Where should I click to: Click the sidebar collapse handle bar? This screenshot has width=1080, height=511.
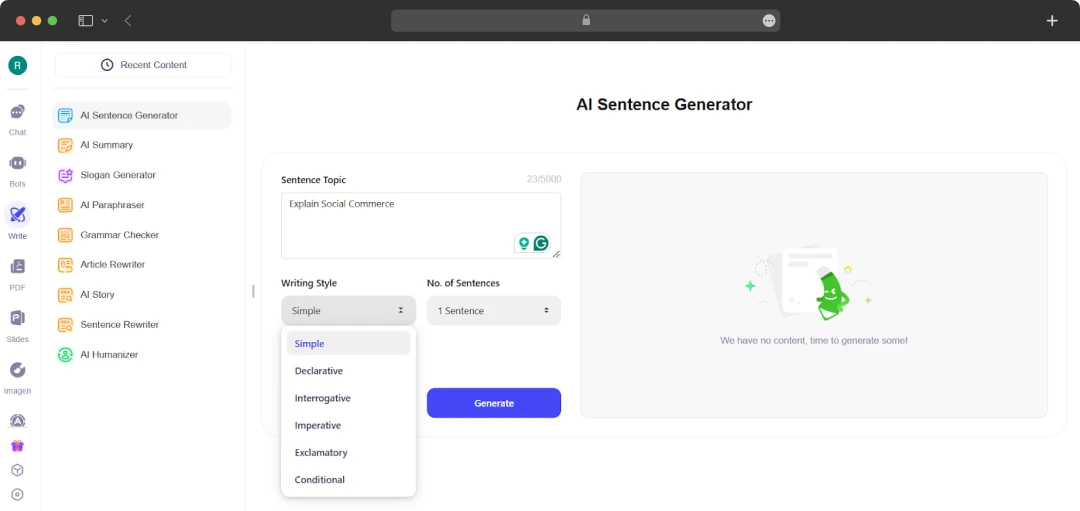(x=253, y=291)
